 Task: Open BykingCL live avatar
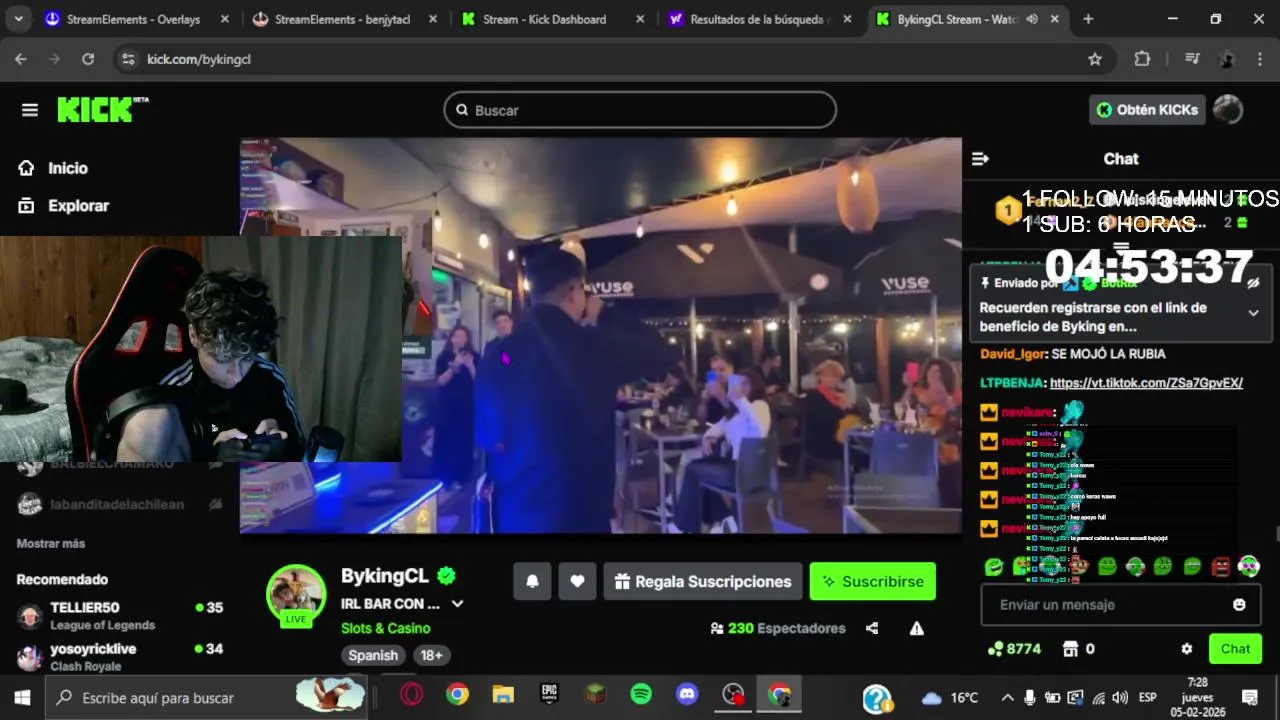pos(296,594)
